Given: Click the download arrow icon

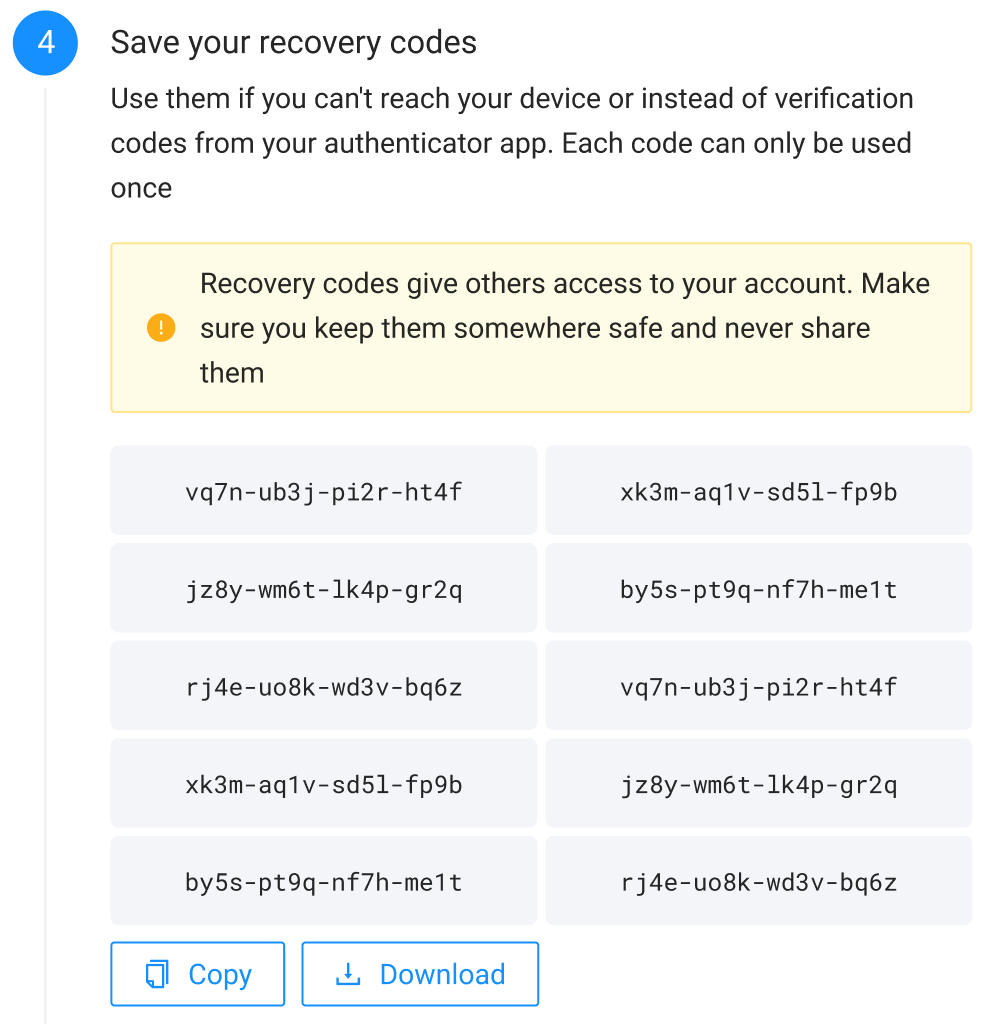Looking at the screenshot, I should [x=348, y=974].
